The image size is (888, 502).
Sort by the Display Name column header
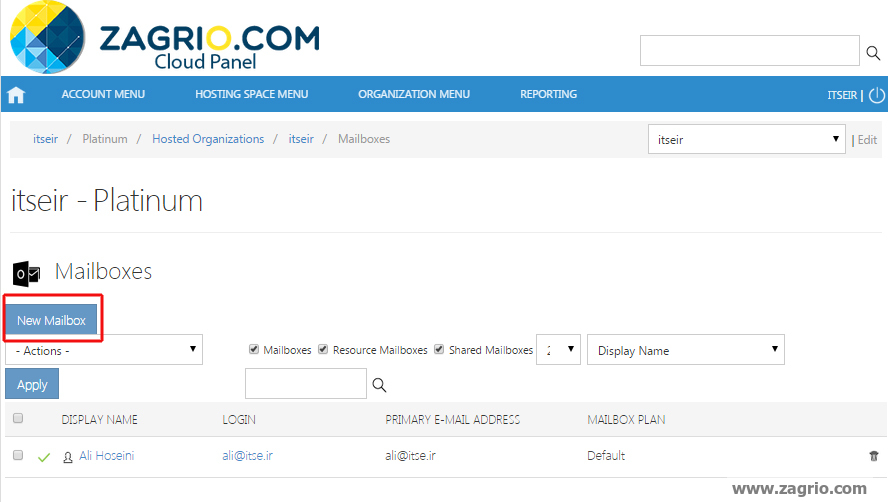[x=100, y=420]
